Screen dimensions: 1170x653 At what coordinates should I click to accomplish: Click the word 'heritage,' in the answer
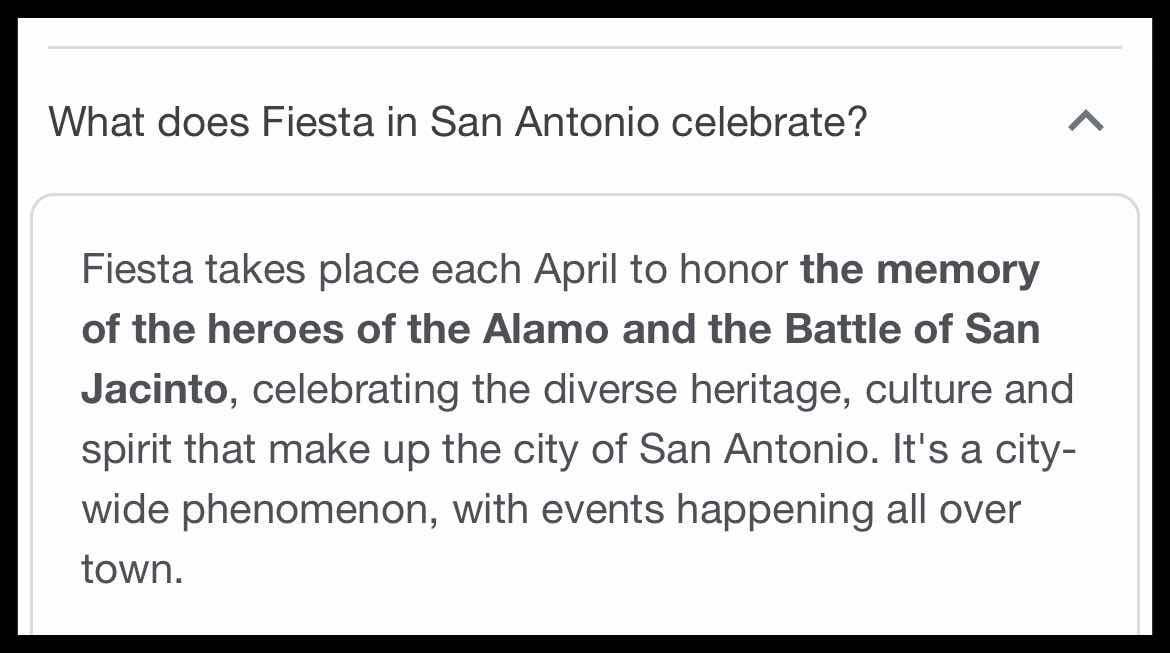tap(771, 390)
